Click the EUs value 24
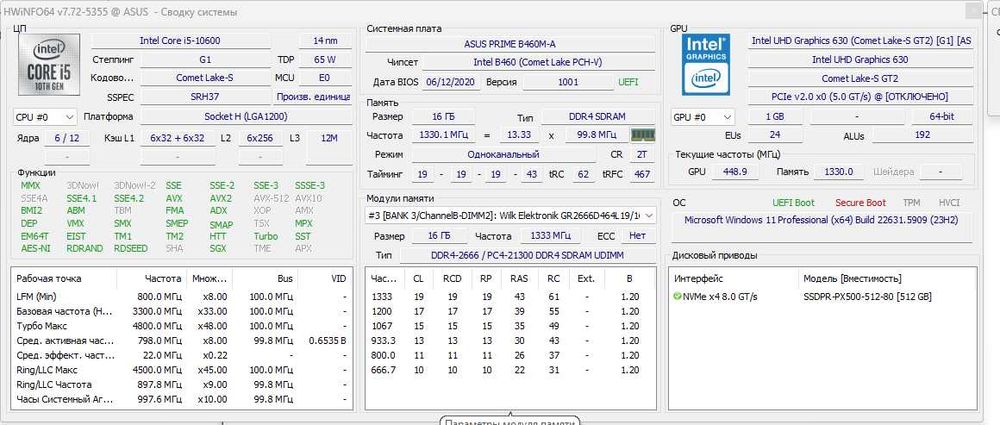This screenshot has height=425, width=1000. pos(774,135)
